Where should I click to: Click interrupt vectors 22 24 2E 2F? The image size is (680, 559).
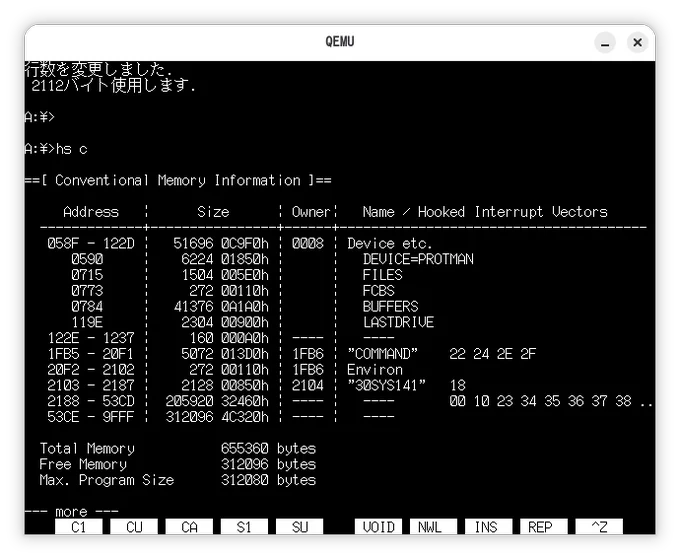(493, 353)
